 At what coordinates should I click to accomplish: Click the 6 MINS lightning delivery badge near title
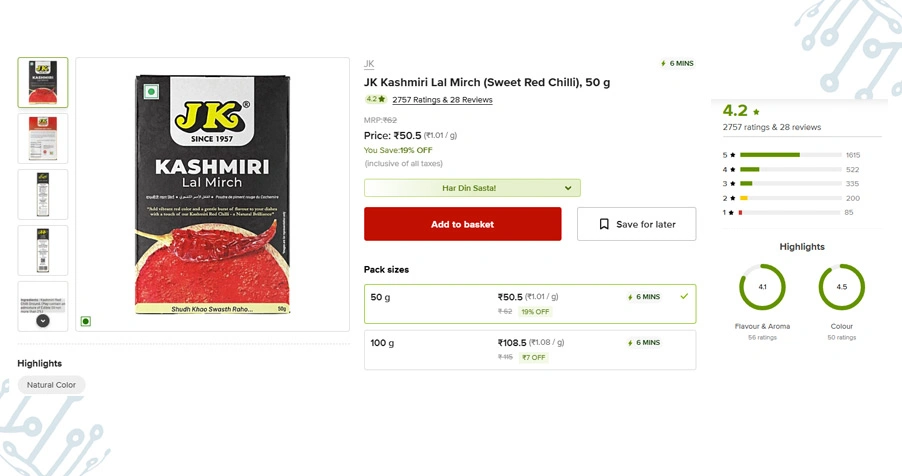[677, 63]
